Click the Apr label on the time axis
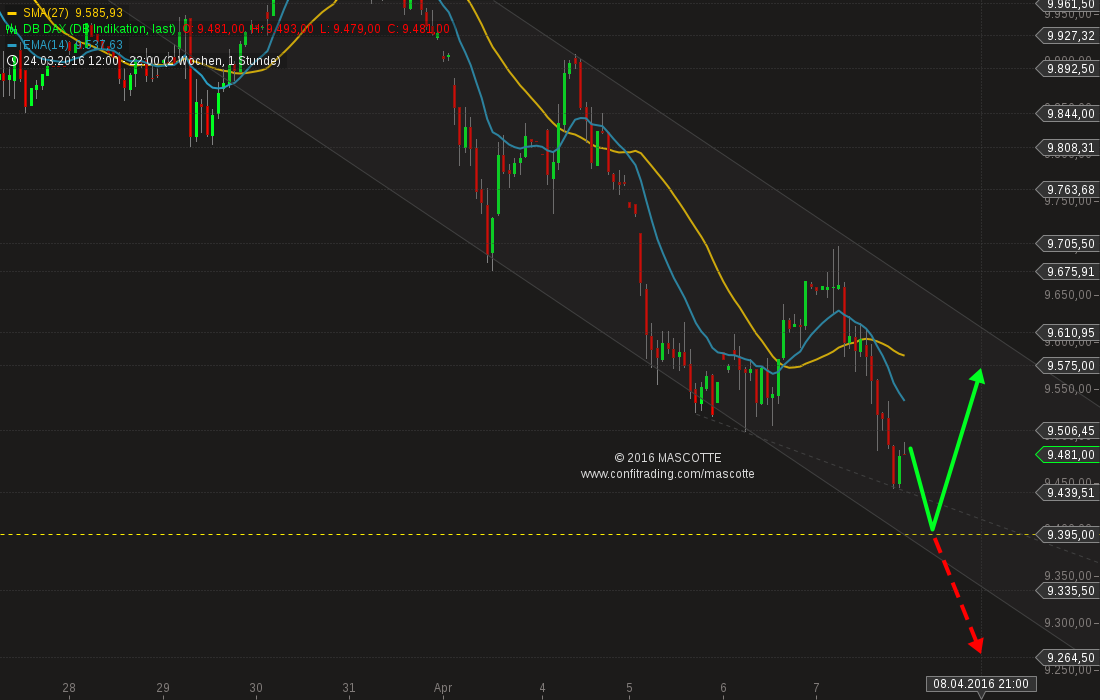Viewport: 1100px width, 700px height. click(443, 688)
